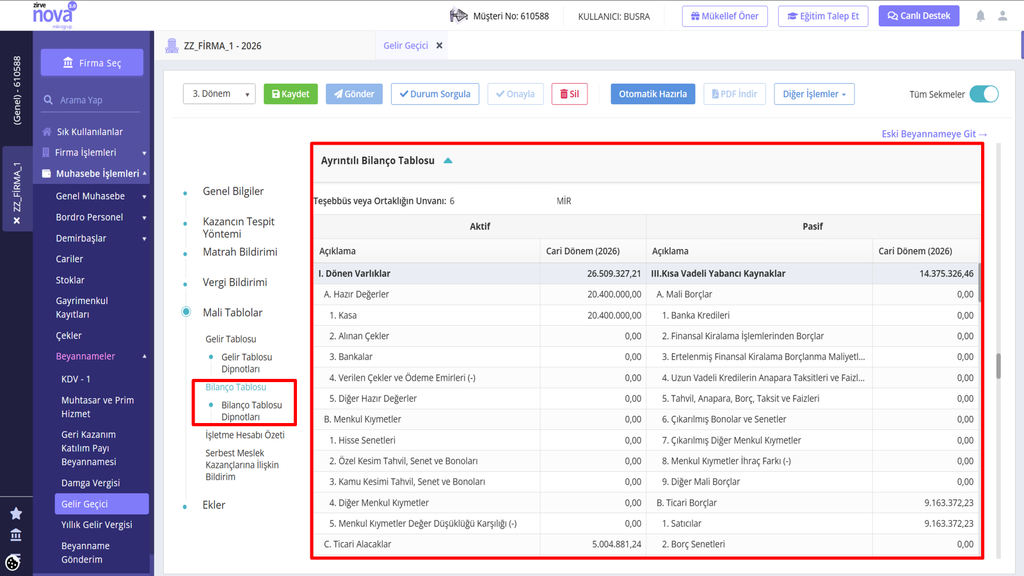Expand the Firma İşlemleri menu

[x=144, y=153]
